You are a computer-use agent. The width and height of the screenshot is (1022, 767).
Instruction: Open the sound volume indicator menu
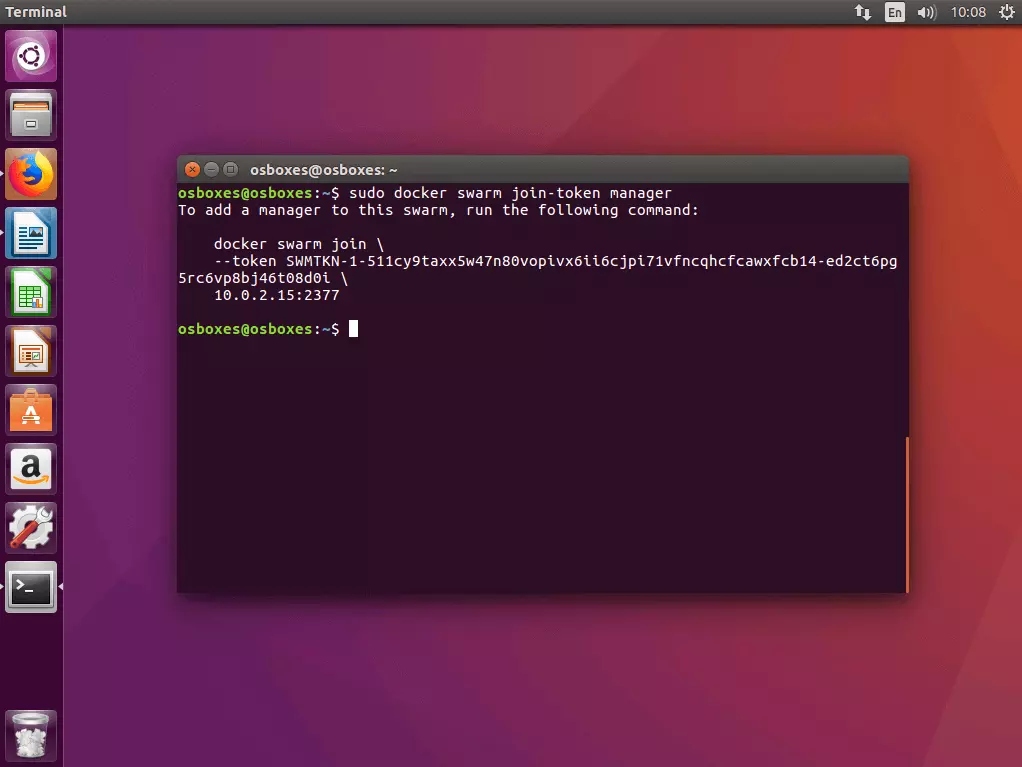click(x=926, y=12)
